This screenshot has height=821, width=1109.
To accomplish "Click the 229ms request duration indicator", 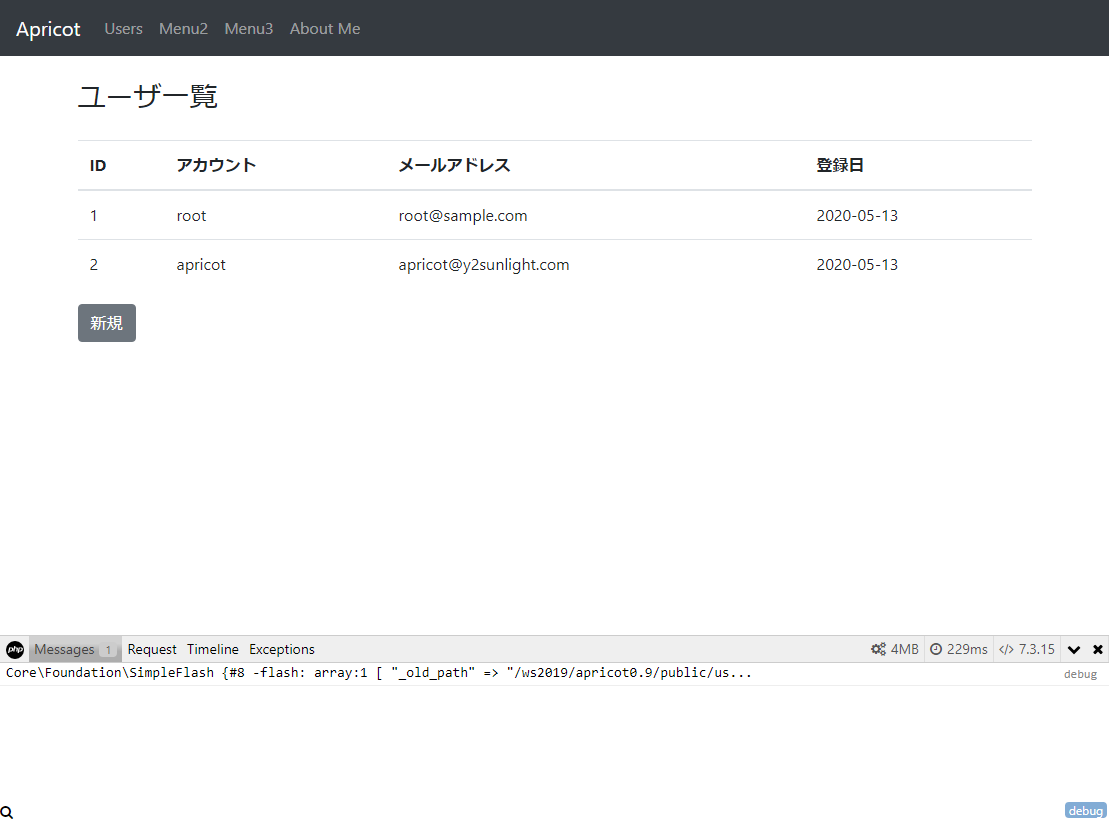I will coord(958,649).
